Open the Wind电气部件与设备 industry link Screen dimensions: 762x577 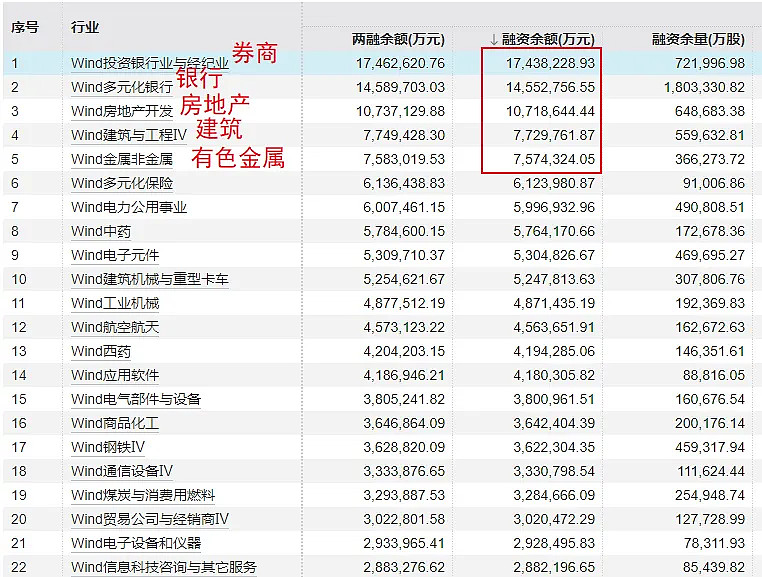click(x=136, y=399)
